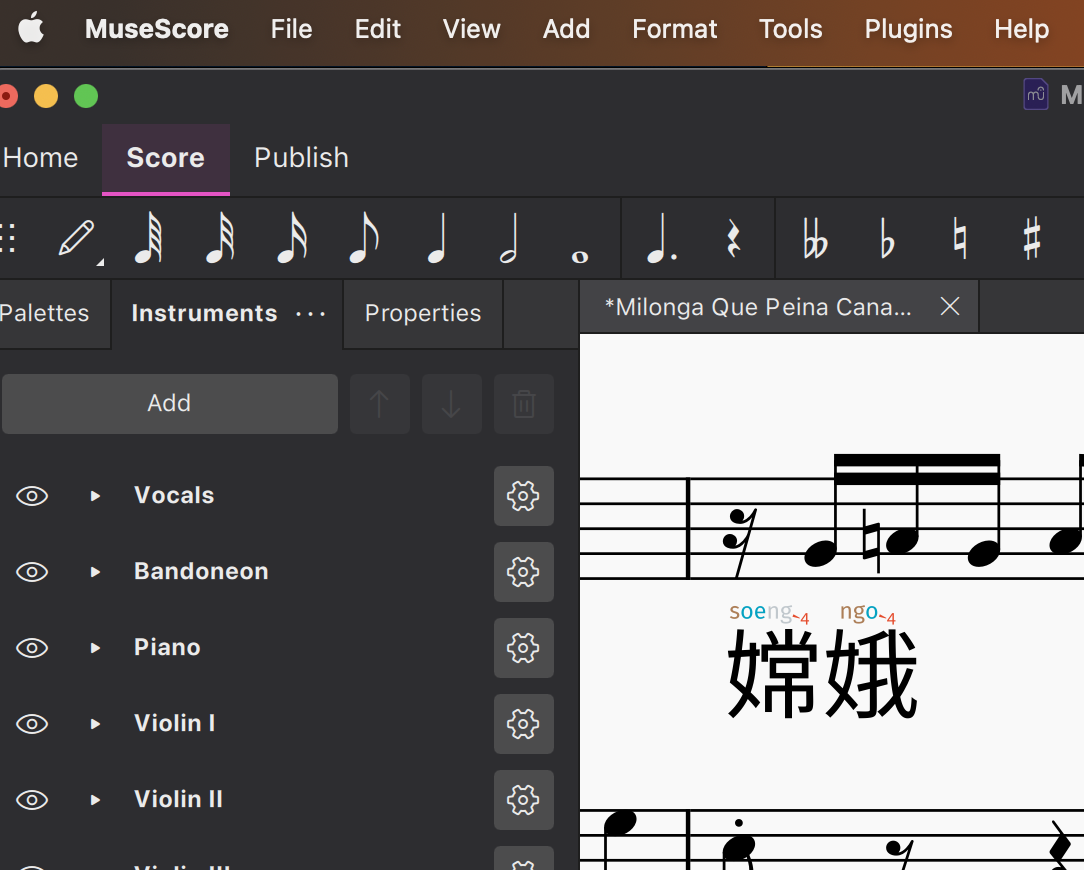Toggle visibility of Violin I
The height and width of the screenshot is (870, 1084).
(x=32, y=724)
